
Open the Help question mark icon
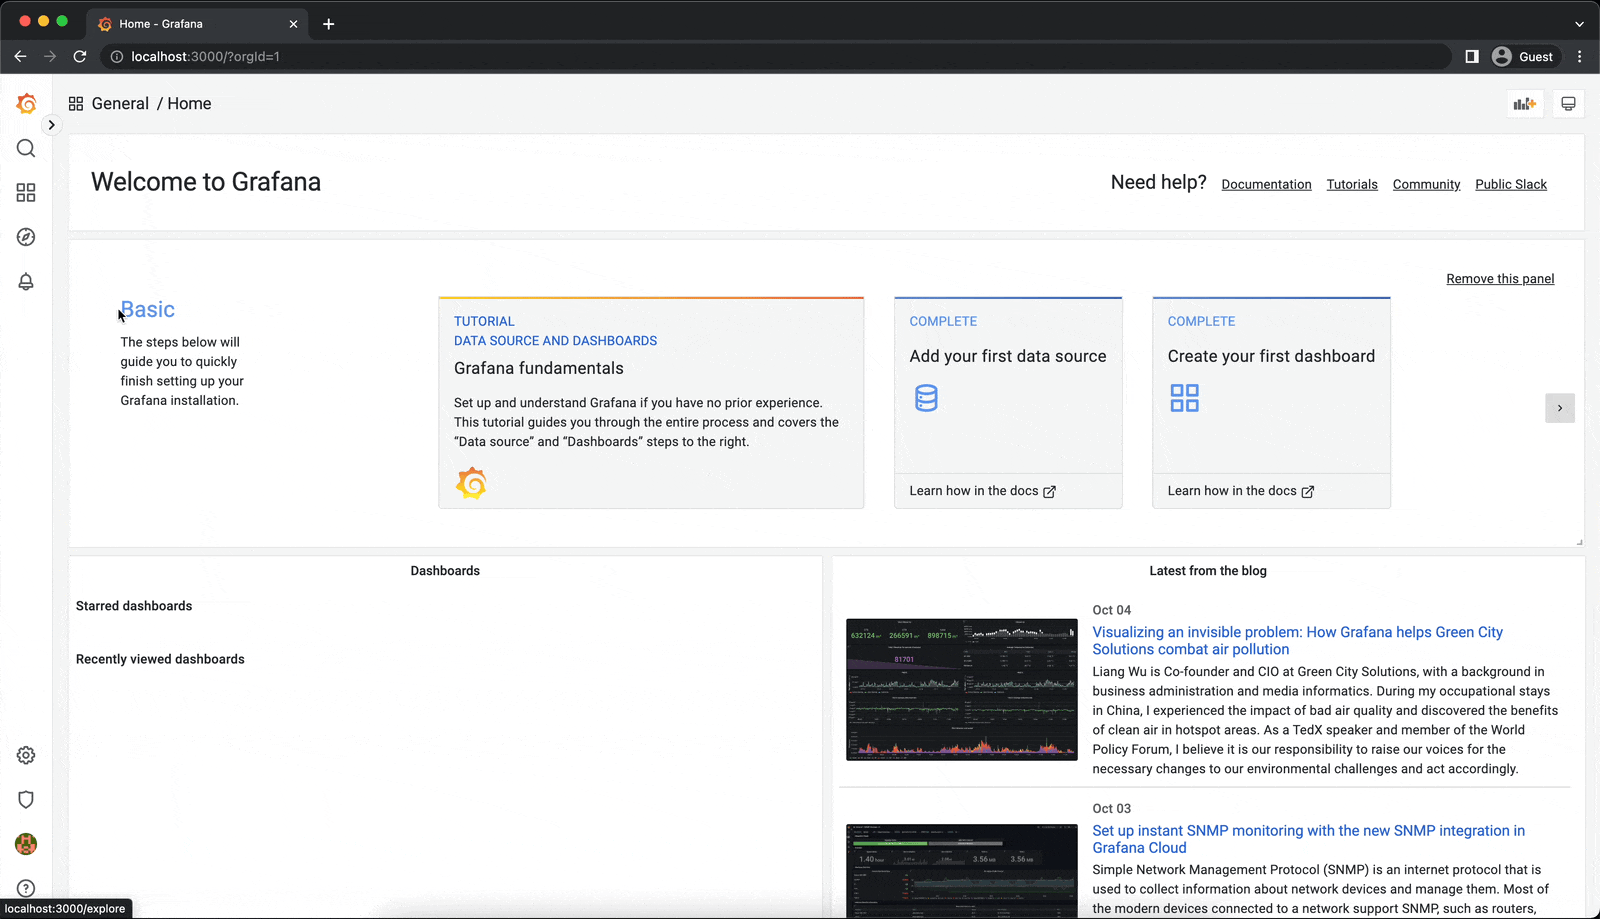click(26, 888)
